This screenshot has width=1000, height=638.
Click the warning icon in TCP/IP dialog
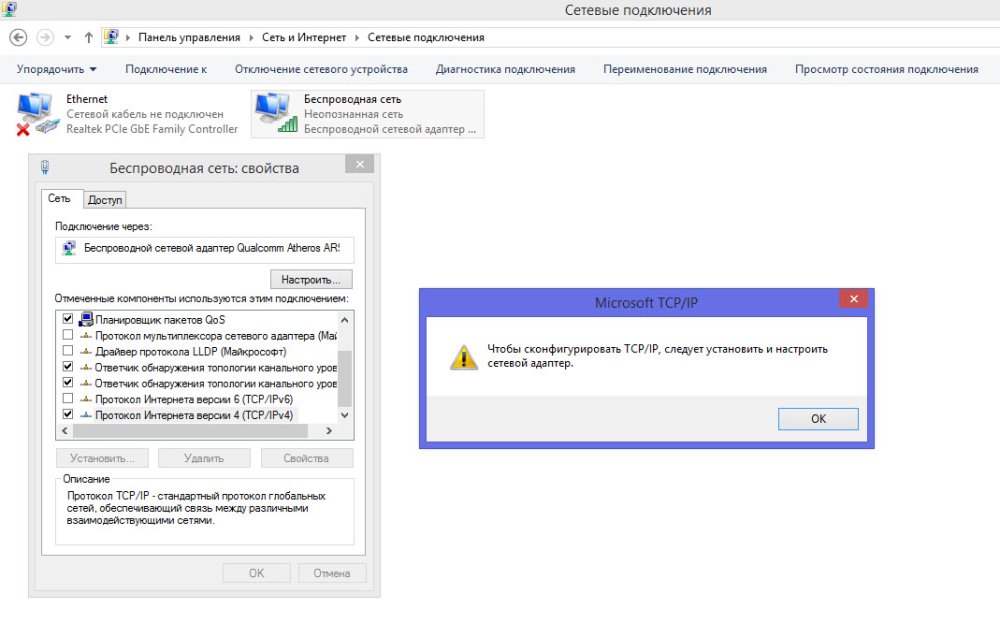[463, 357]
